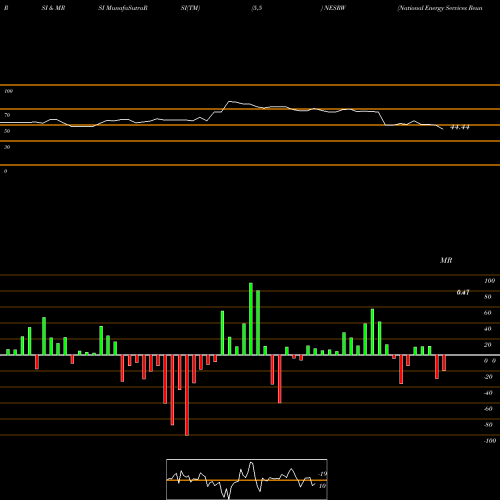Screen dimensions: 500x500
Task: Click the 40 label on the MR right axis
Action: point(488,329)
